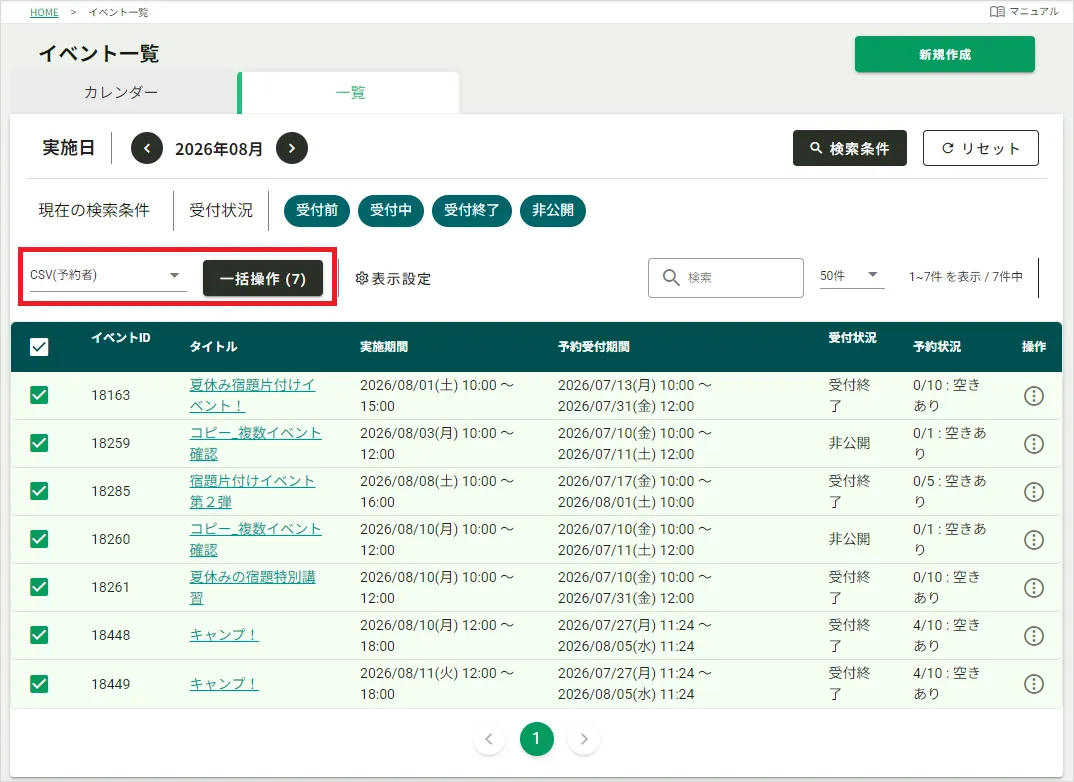Click the 1~7件 を表示 / 7件中 count

tap(966, 277)
